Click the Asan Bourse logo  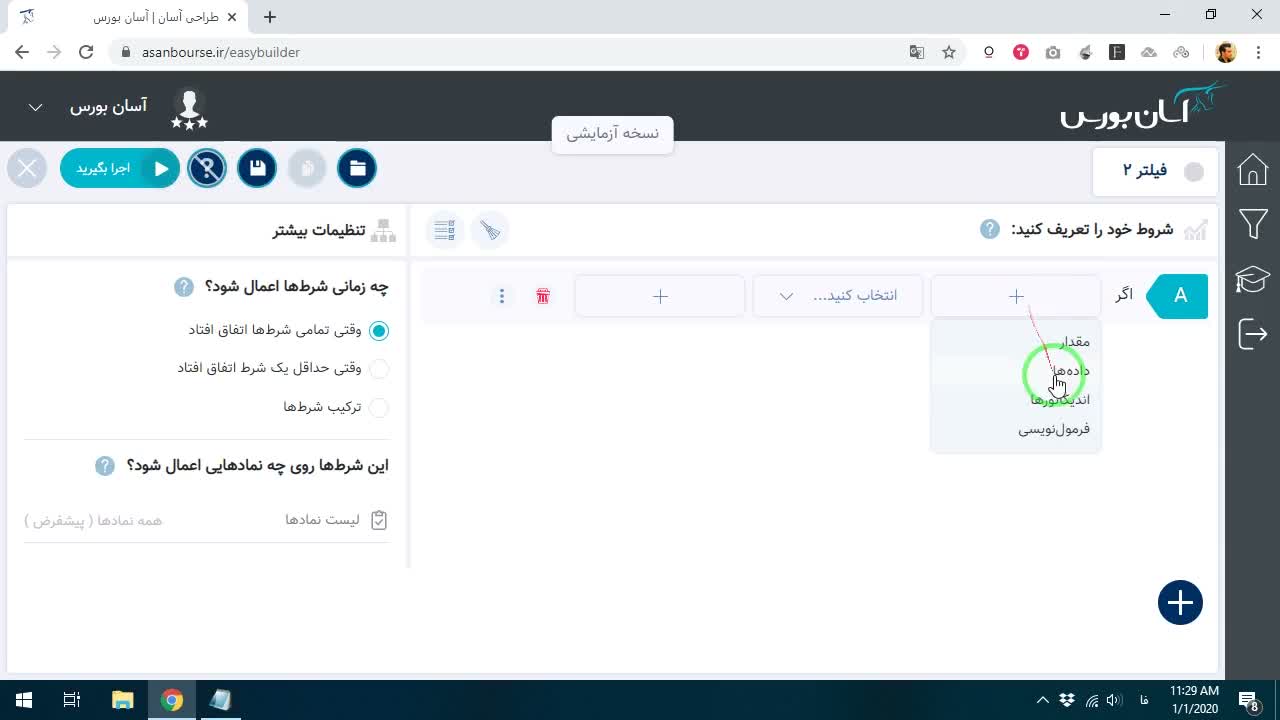tap(1143, 106)
